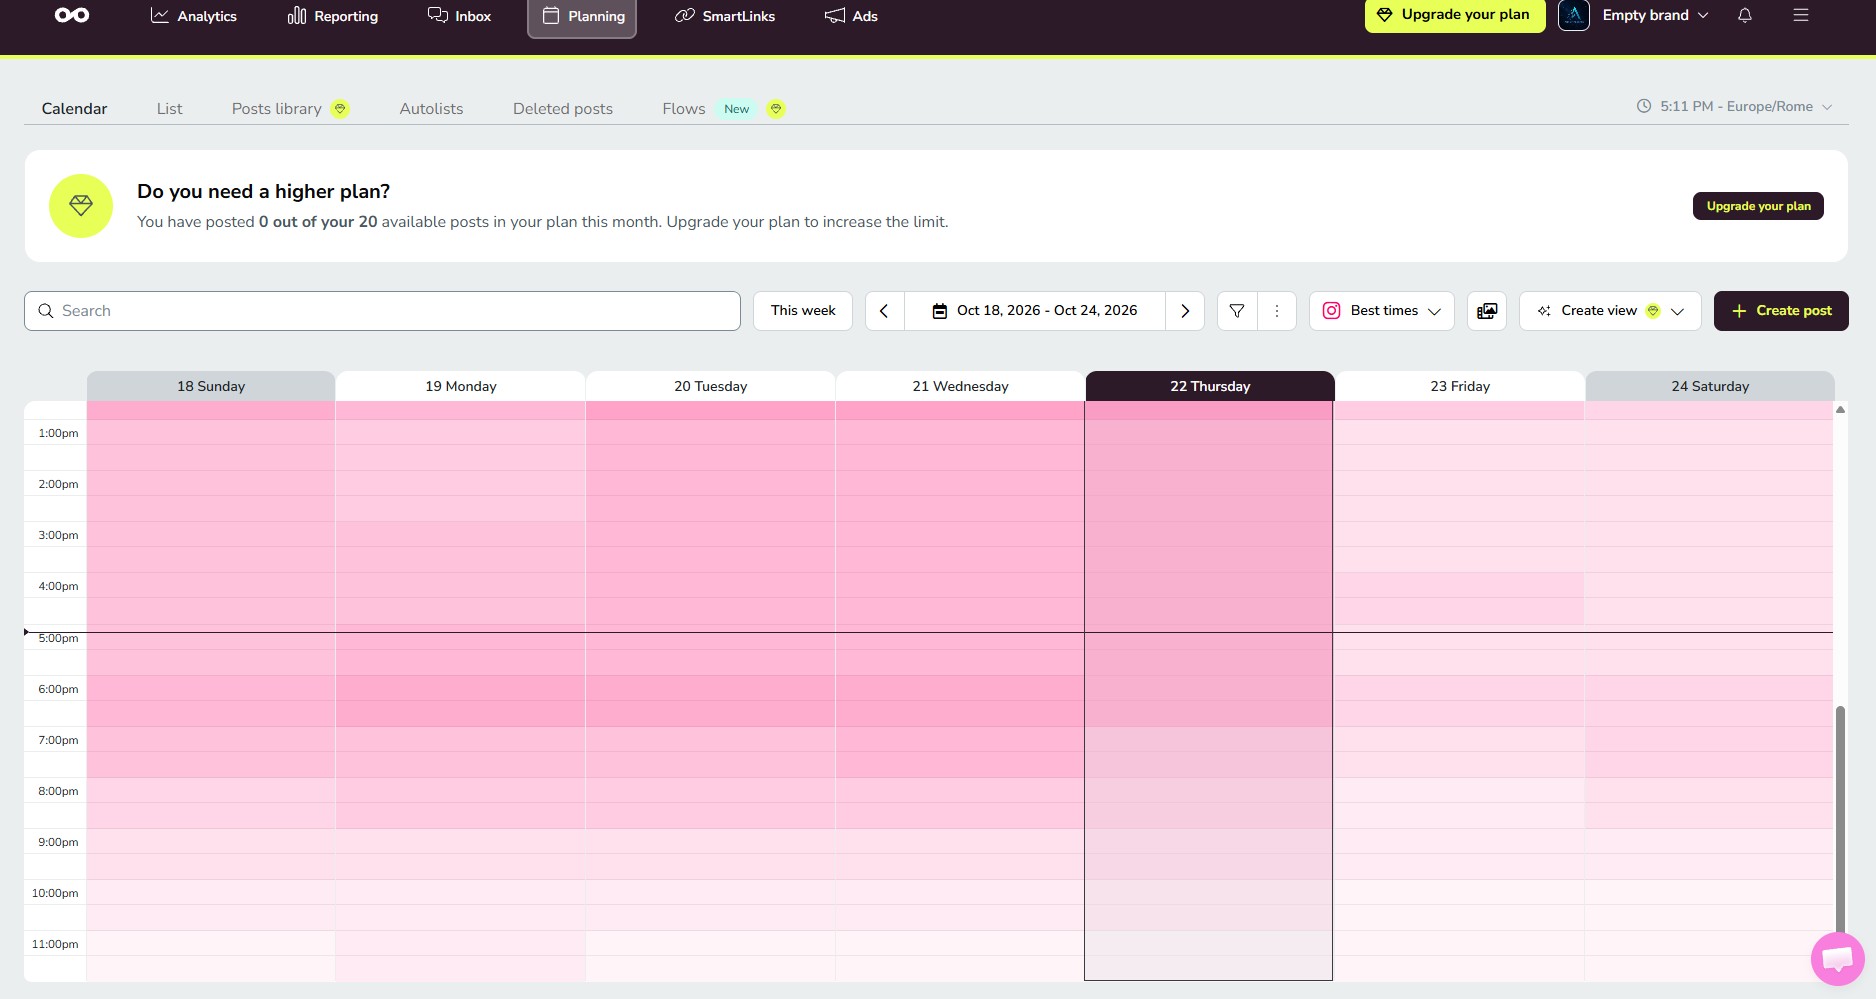
Task: Click the yellow Upgrade your plan button
Action: point(1455,15)
